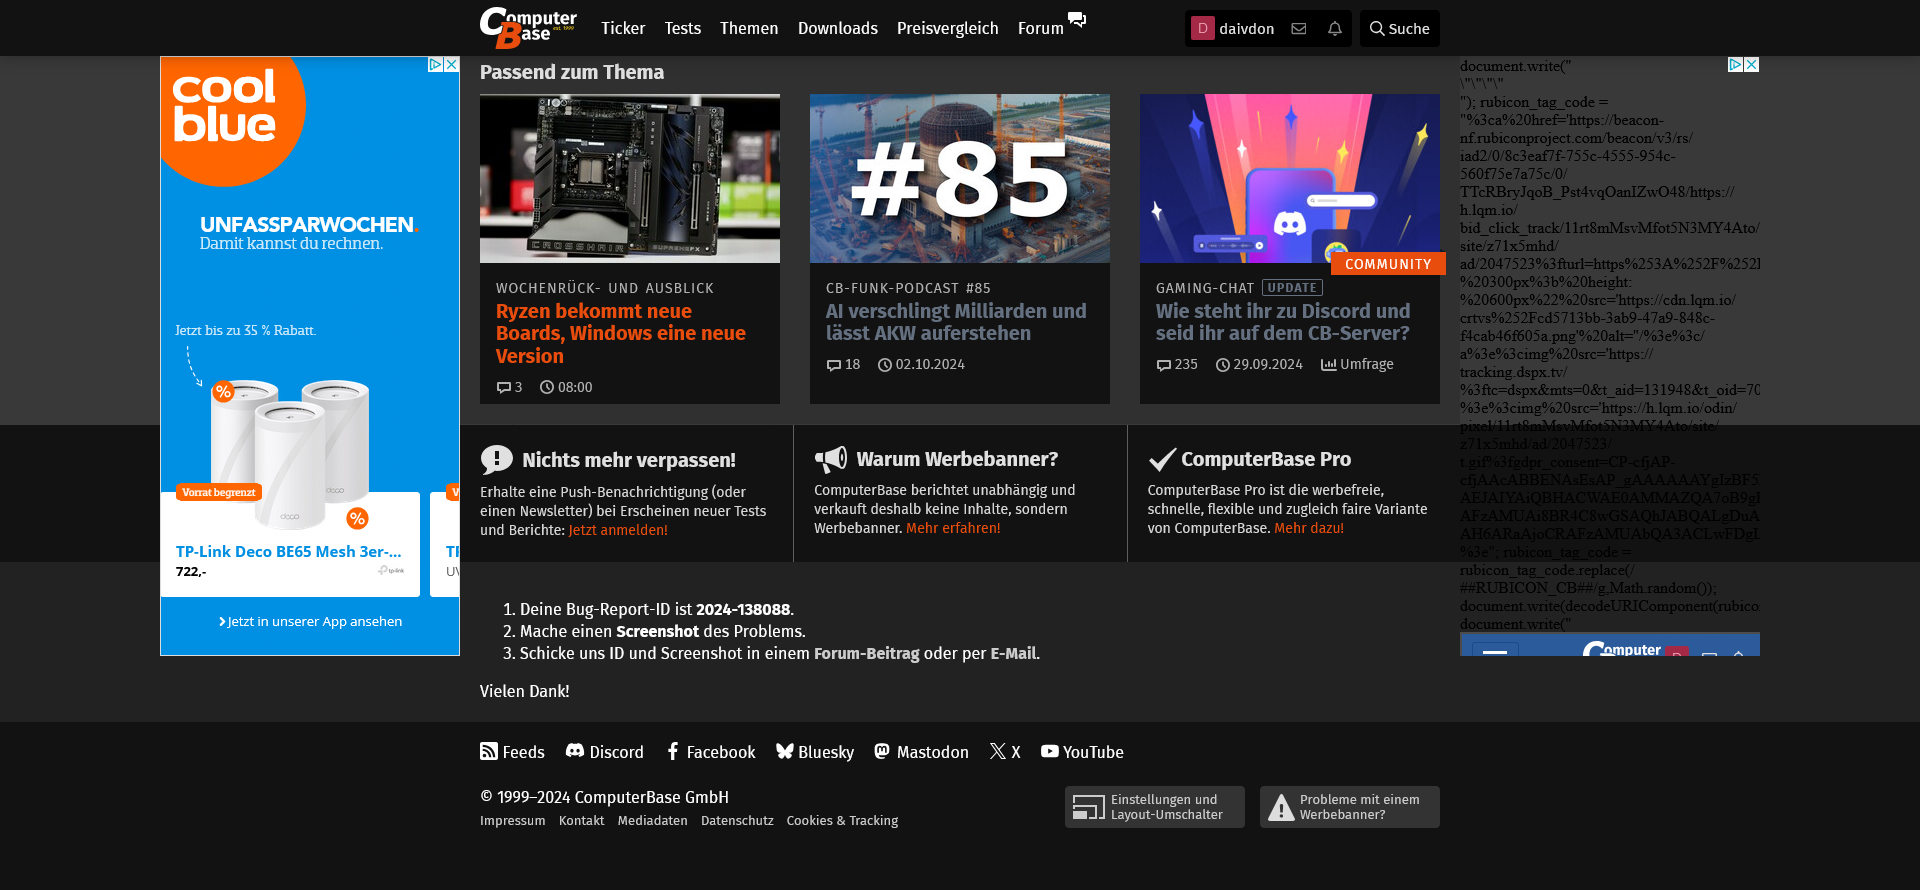
Task: Close the cool blue ad
Action: [x=452, y=64]
